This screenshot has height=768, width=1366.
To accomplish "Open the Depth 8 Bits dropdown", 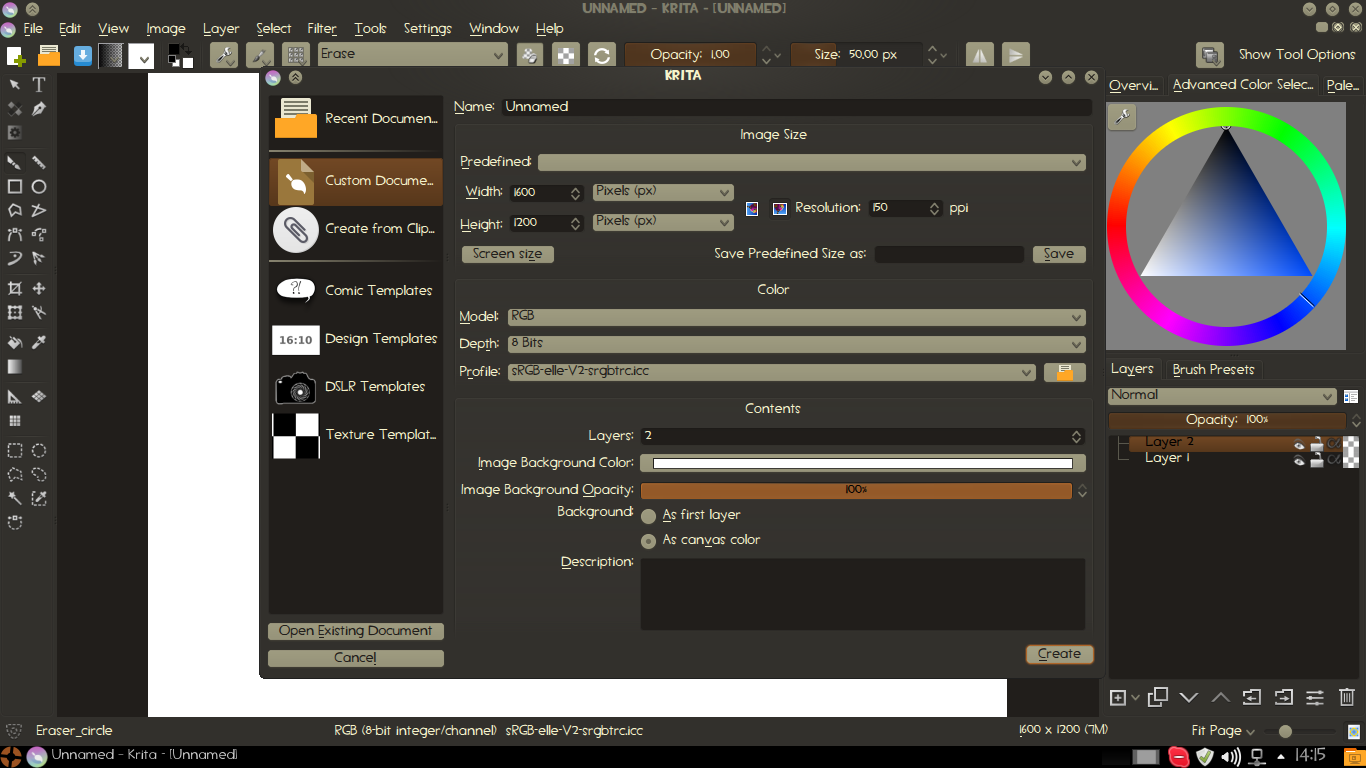I will coord(797,344).
